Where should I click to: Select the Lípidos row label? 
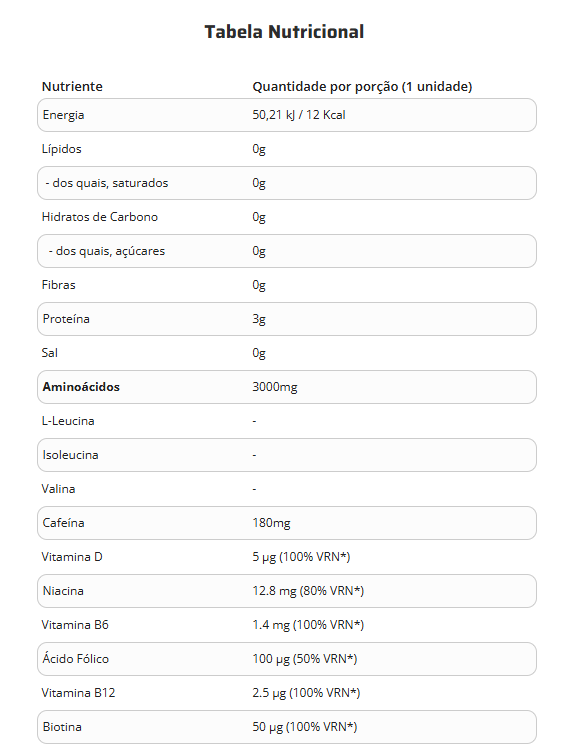click(x=62, y=149)
